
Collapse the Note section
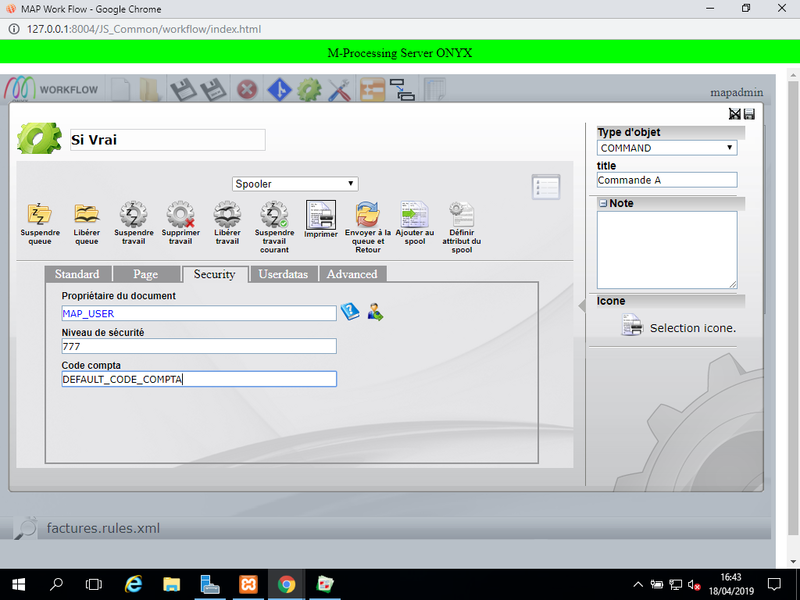pos(603,203)
